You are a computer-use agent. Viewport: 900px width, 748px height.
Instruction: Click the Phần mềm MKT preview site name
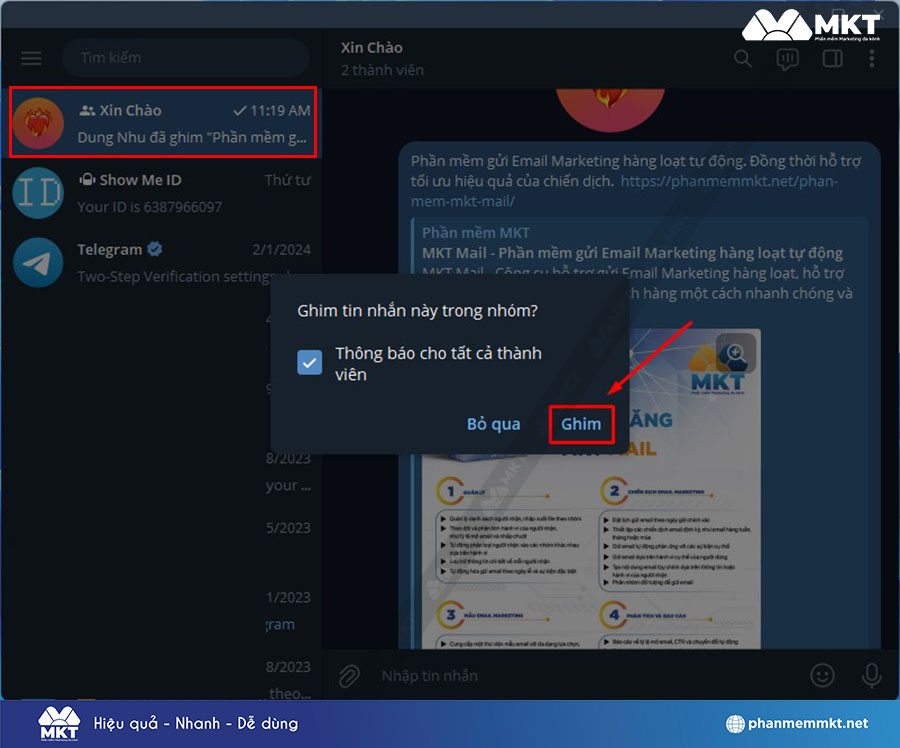point(476,233)
